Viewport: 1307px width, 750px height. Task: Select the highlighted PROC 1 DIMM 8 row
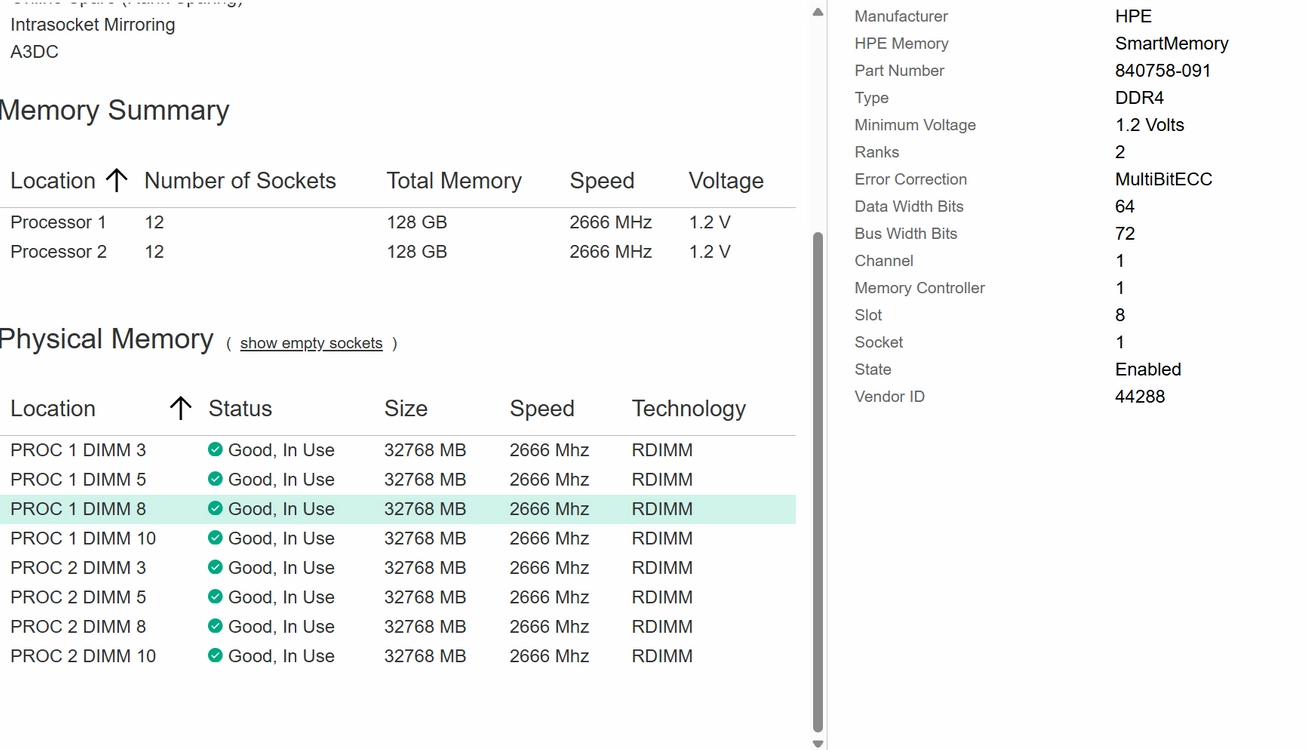tap(398, 509)
